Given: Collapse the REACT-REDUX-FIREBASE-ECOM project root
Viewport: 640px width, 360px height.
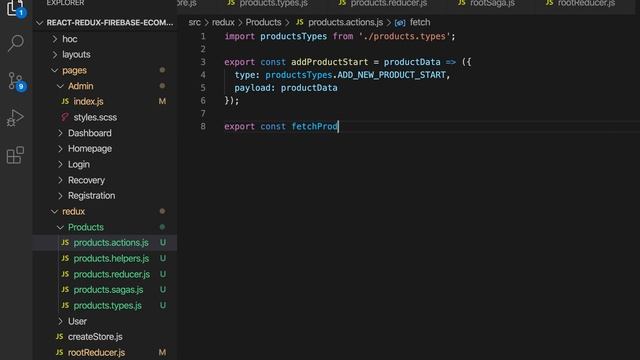Looking at the screenshot, I should tap(40, 23).
